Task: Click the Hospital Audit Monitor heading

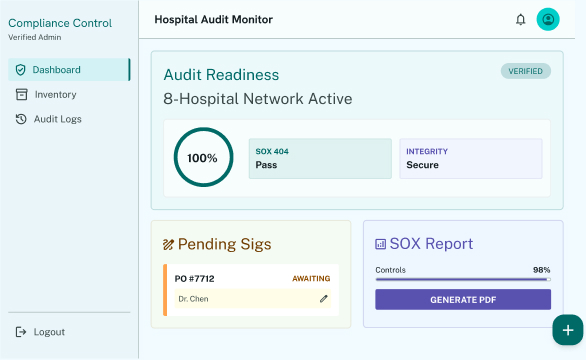Action: tap(214, 19)
